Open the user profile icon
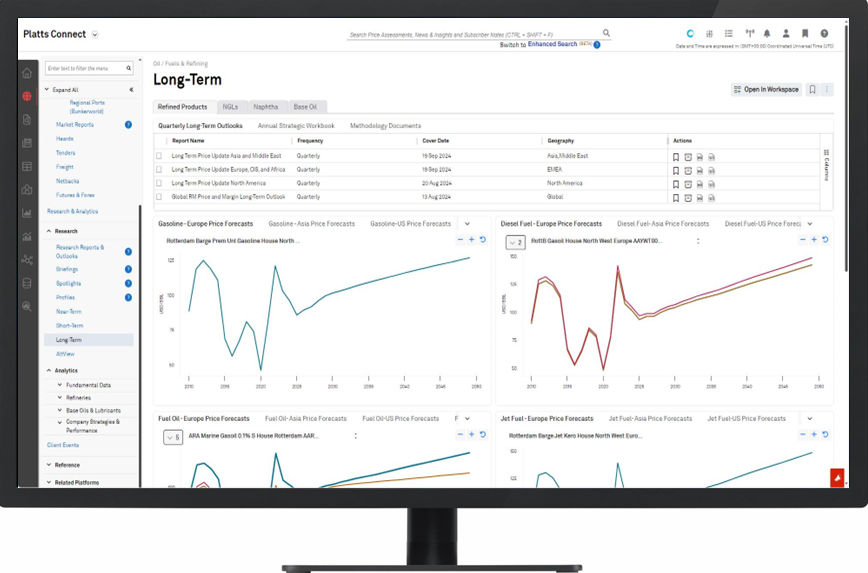This screenshot has height=573, width=868. click(x=786, y=33)
